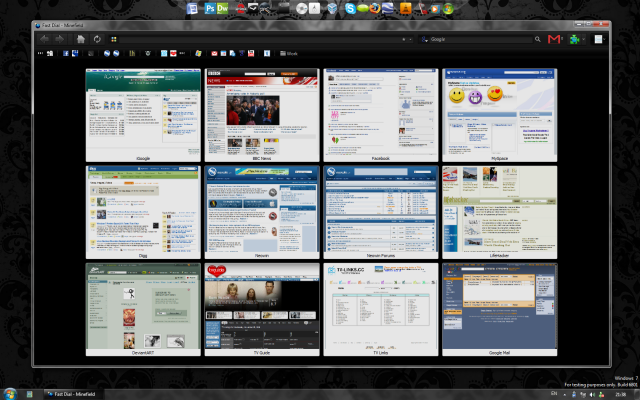
Task: Click the Google search input field
Action: coord(481,39)
